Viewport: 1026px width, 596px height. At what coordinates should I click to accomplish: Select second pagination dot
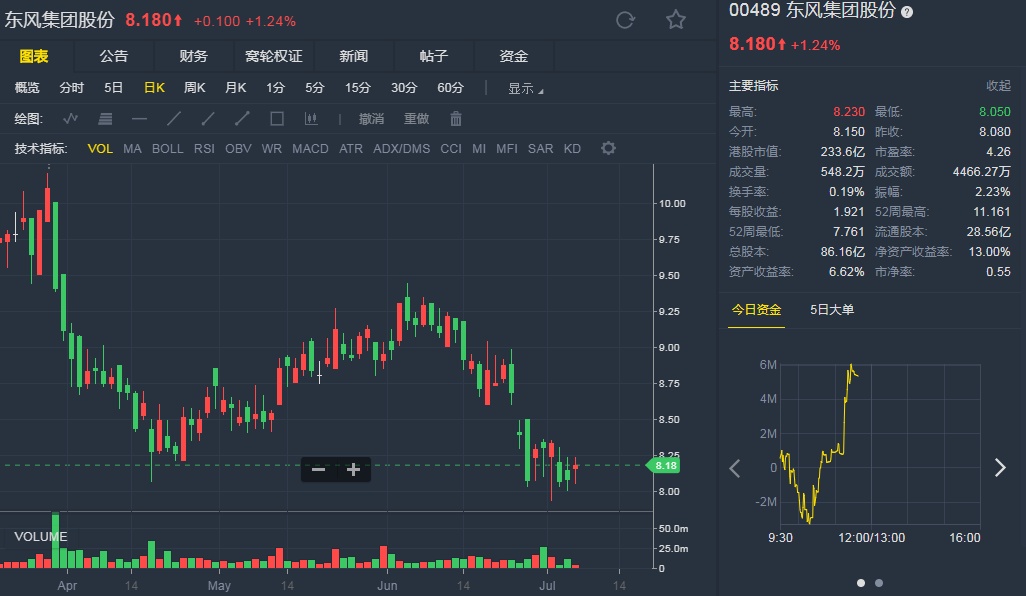[879, 583]
